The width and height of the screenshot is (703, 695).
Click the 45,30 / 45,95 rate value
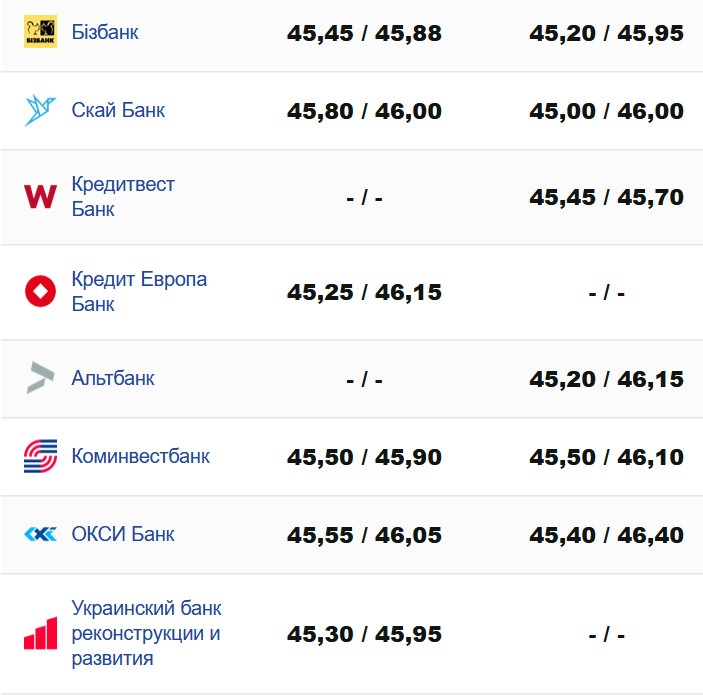pos(364,635)
